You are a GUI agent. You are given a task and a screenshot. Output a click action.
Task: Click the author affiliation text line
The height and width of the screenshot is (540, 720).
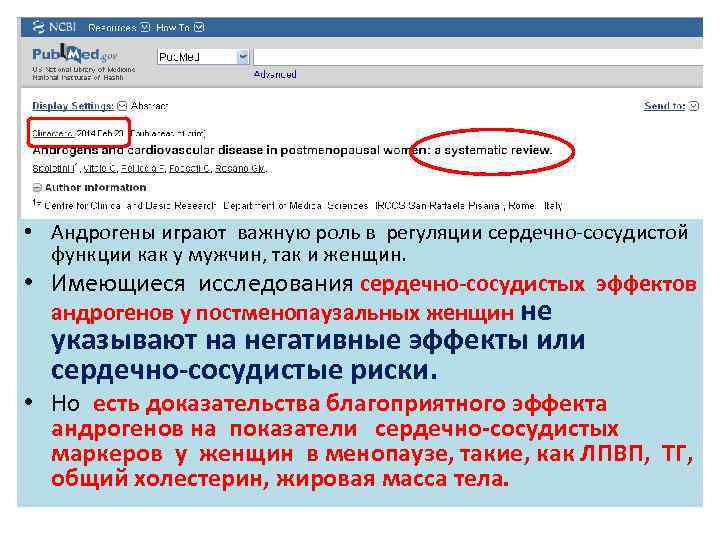click(298, 205)
